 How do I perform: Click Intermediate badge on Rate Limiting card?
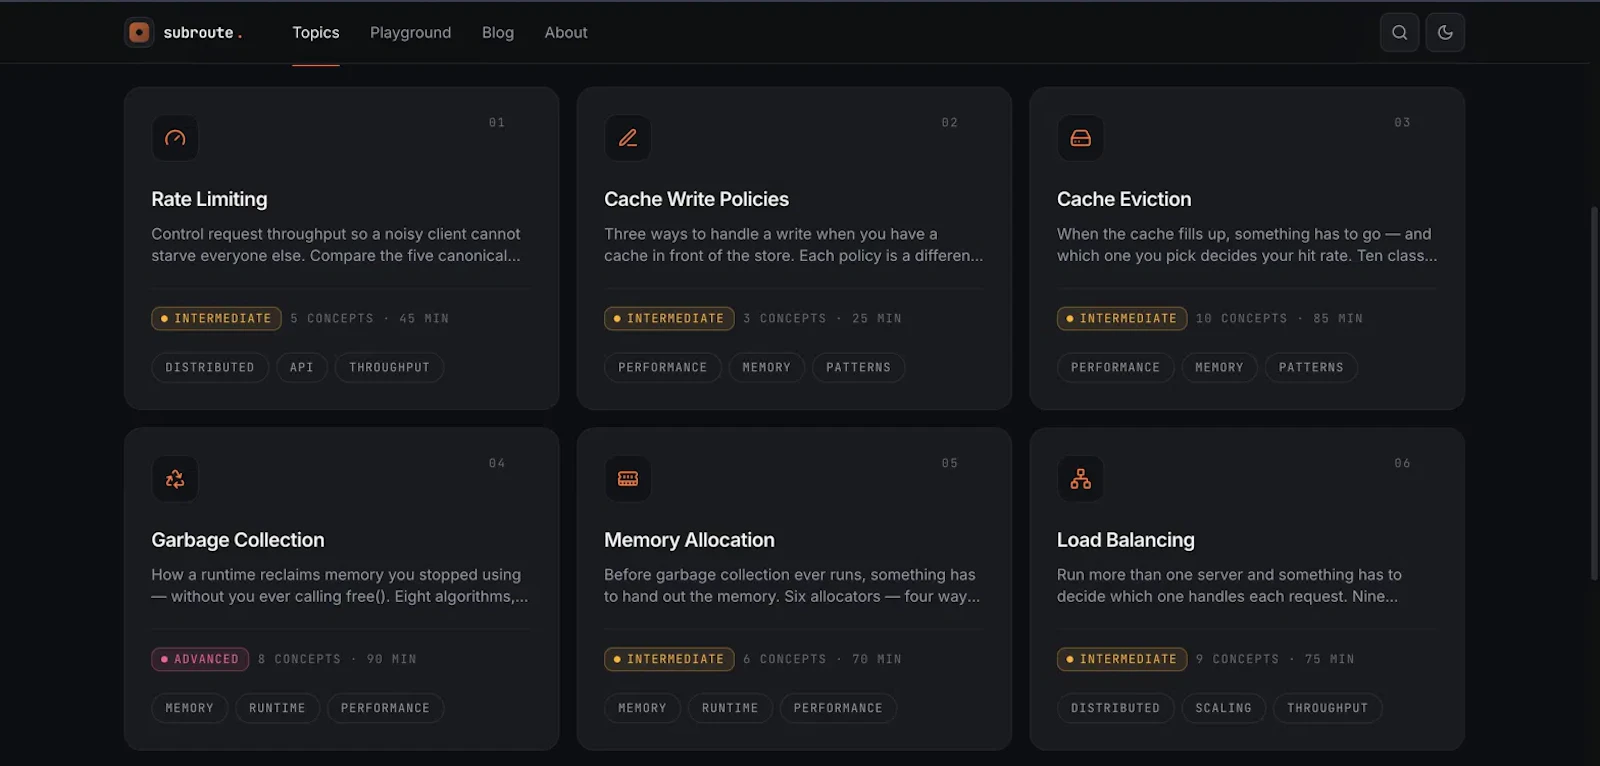click(x=216, y=318)
